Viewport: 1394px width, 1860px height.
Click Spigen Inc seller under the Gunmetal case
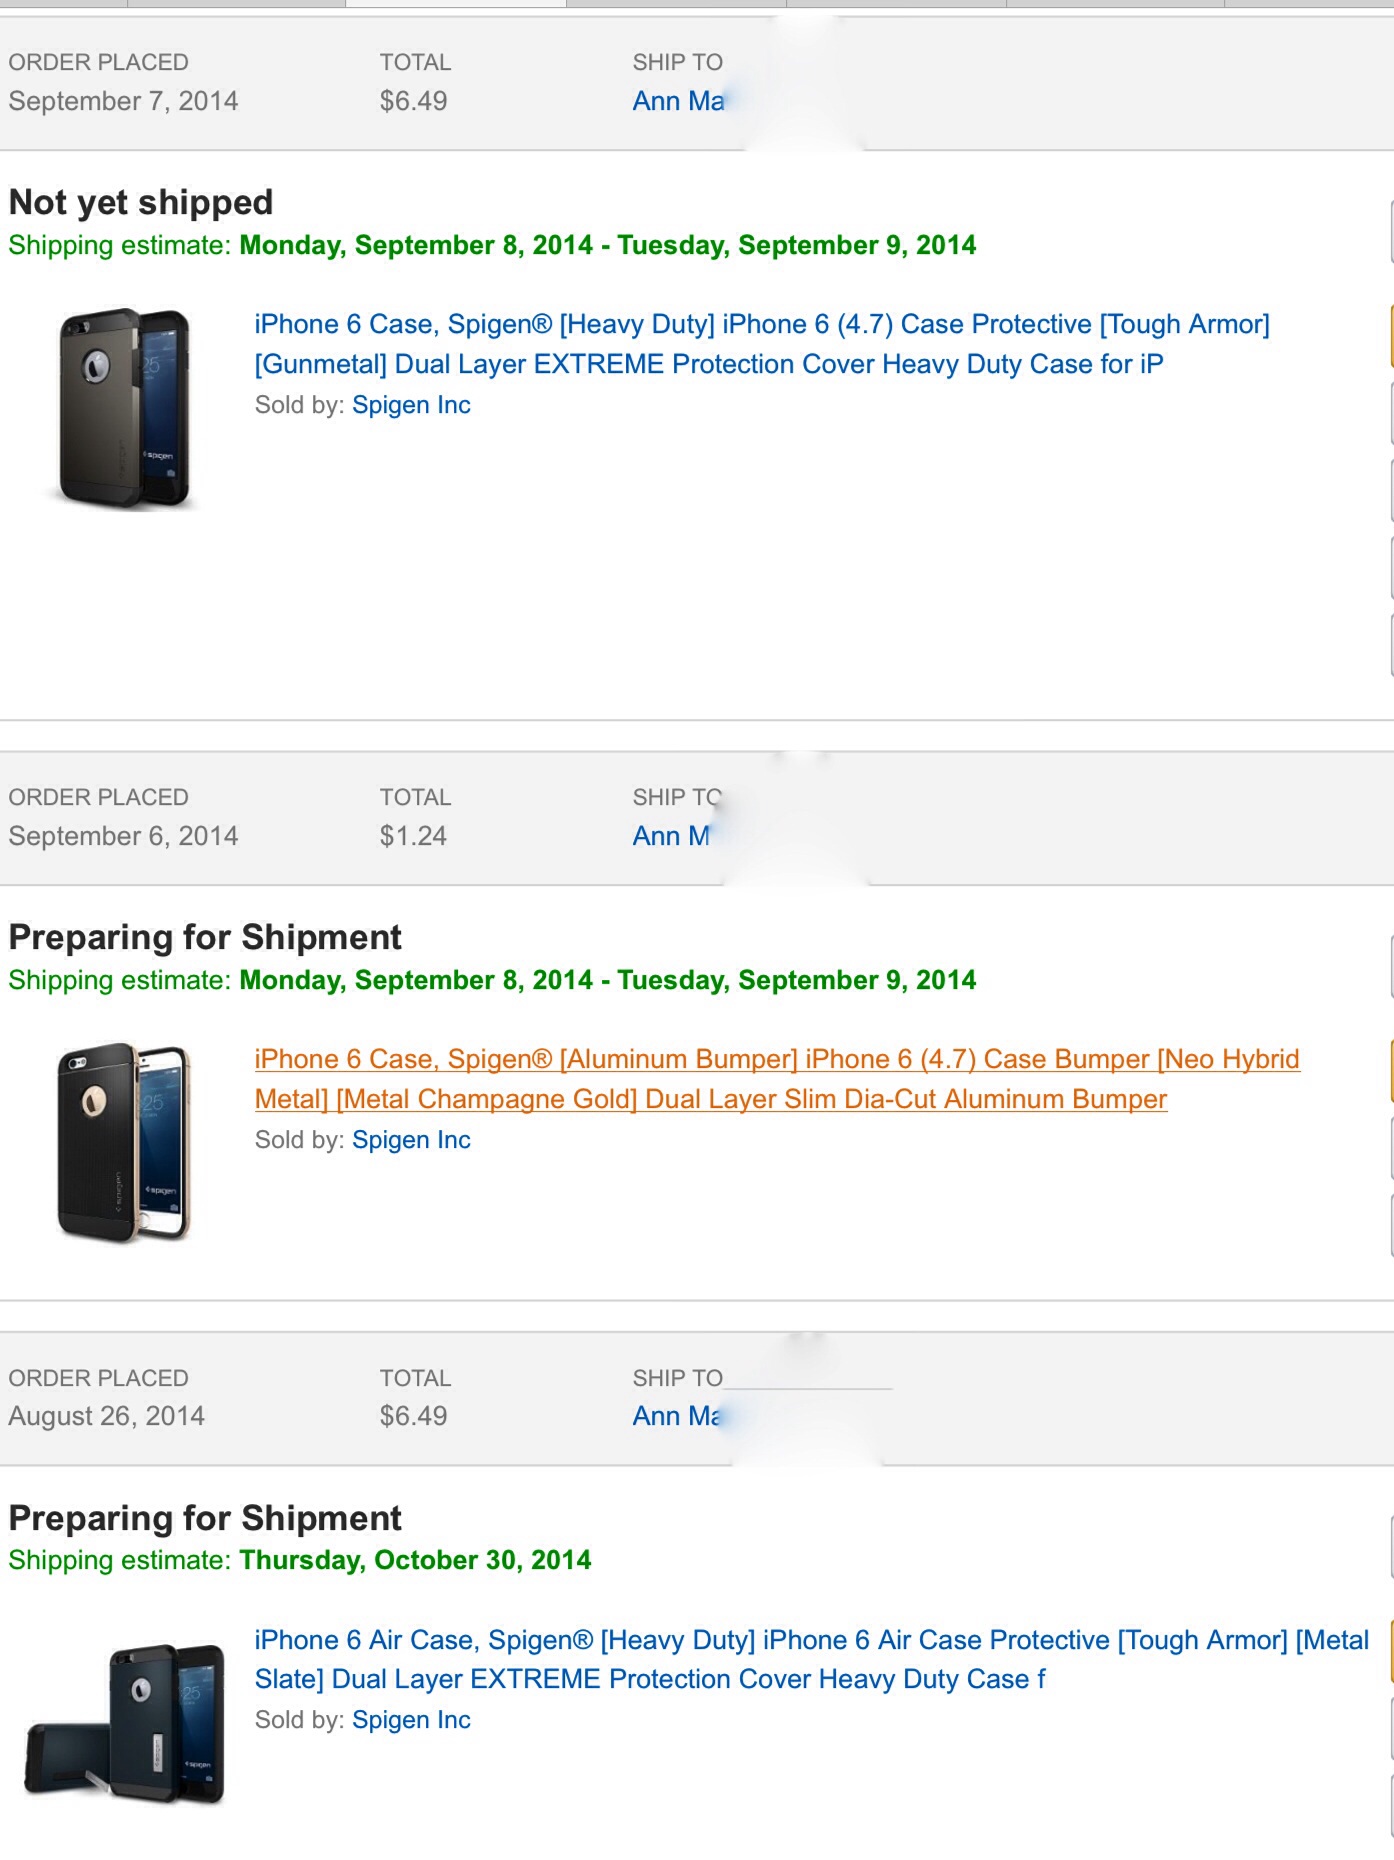411,405
